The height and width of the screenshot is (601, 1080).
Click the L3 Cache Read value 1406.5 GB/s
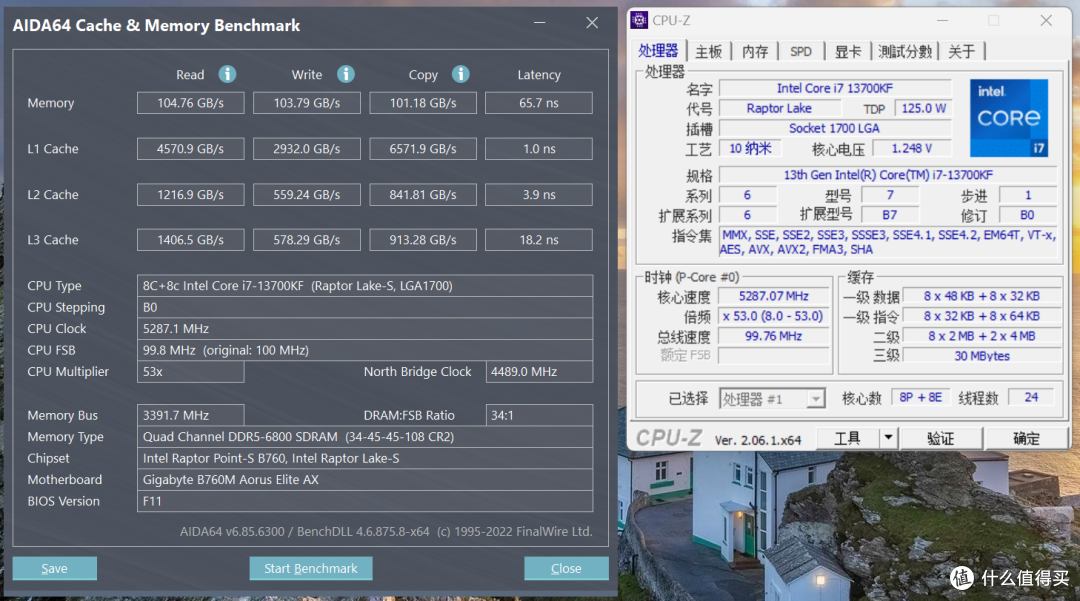tap(191, 240)
